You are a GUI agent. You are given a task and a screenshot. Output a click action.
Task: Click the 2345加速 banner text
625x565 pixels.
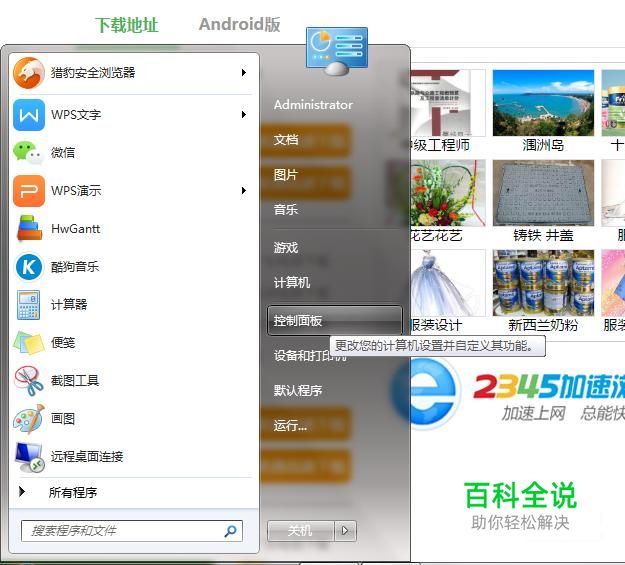549,386
